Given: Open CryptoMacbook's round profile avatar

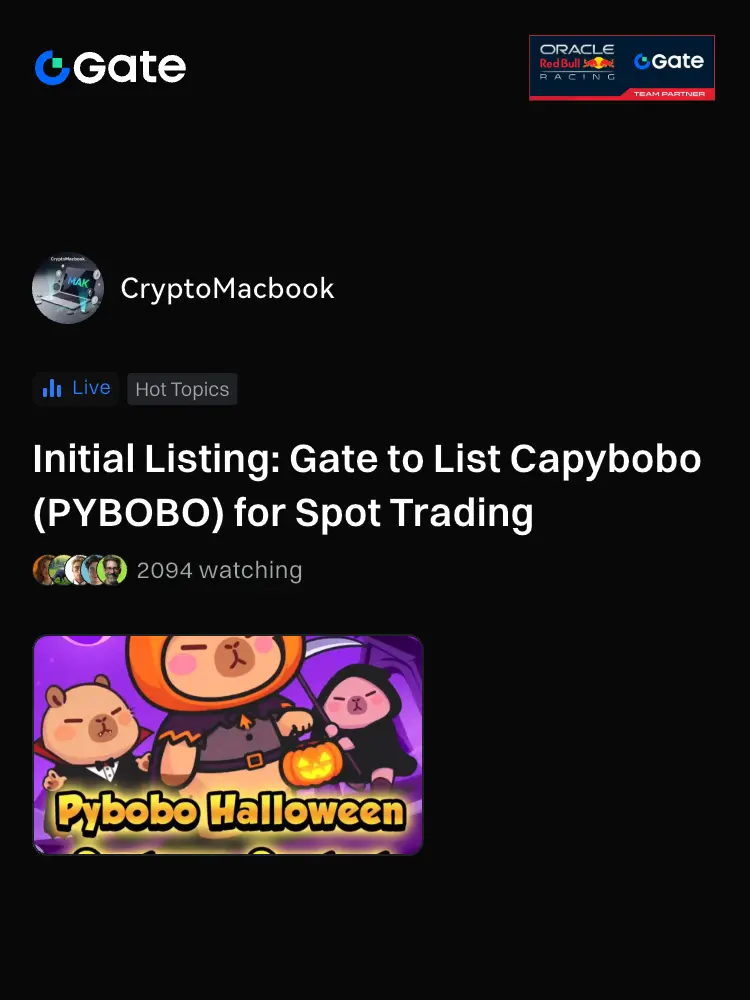Looking at the screenshot, I should 68,288.
